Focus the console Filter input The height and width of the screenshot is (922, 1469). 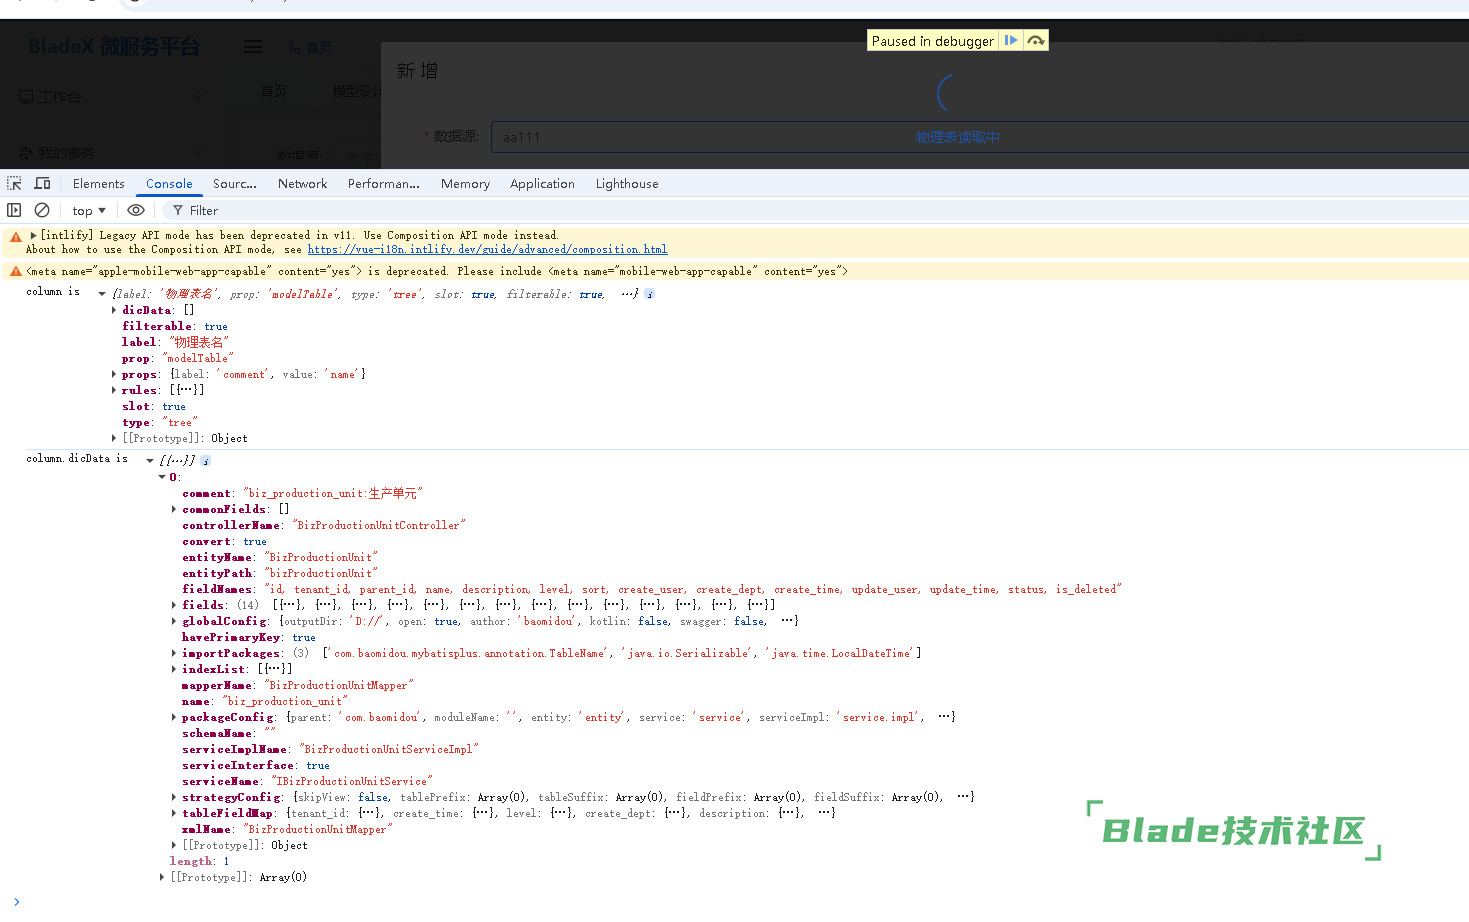(300, 211)
